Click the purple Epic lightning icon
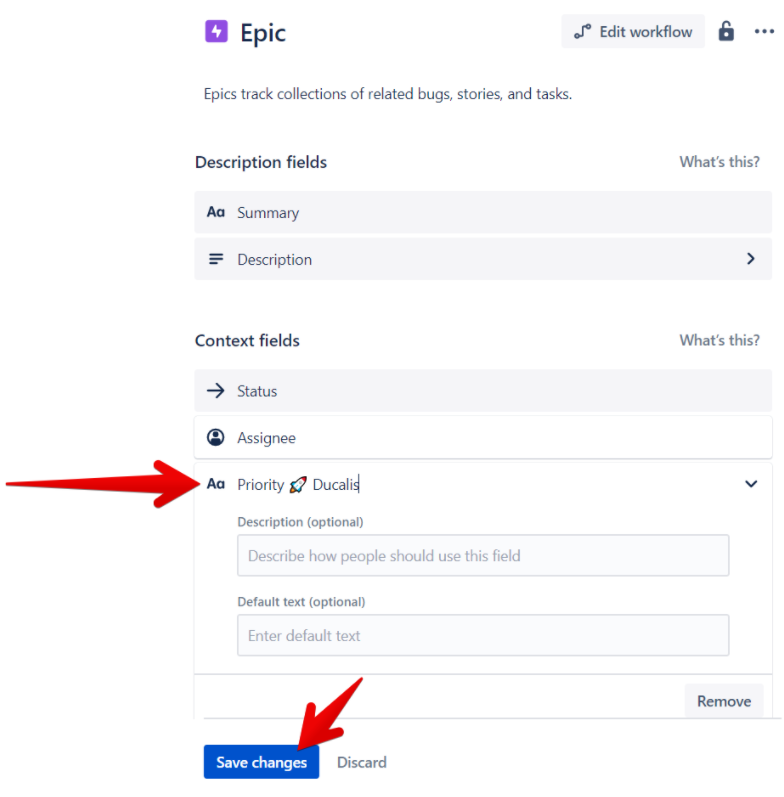The image size is (784, 797). (216, 32)
